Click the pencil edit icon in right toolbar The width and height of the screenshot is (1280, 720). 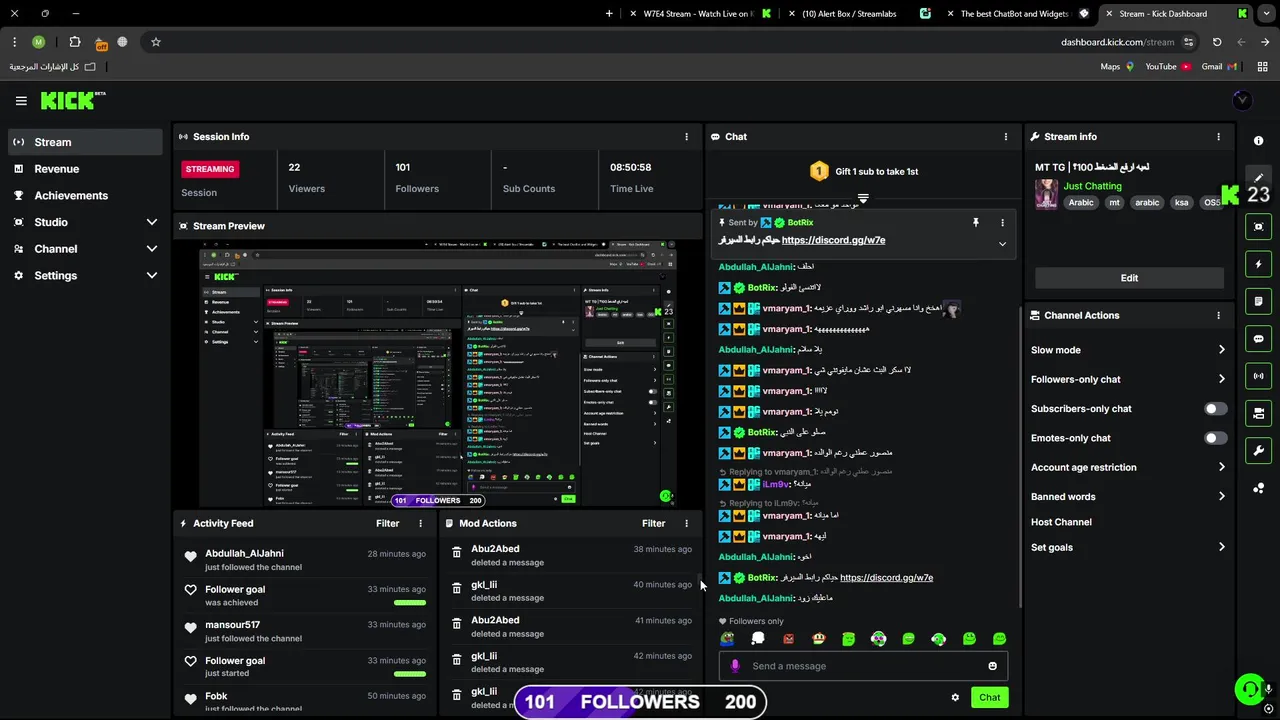coord(1258,177)
